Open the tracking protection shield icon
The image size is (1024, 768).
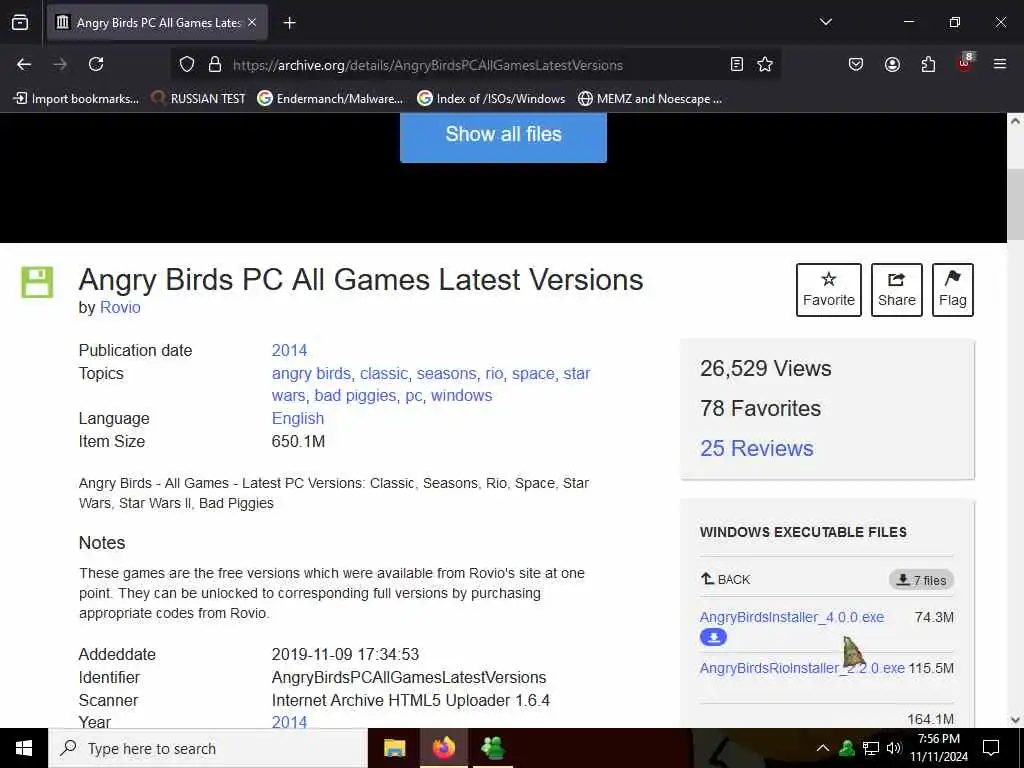click(187, 65)
